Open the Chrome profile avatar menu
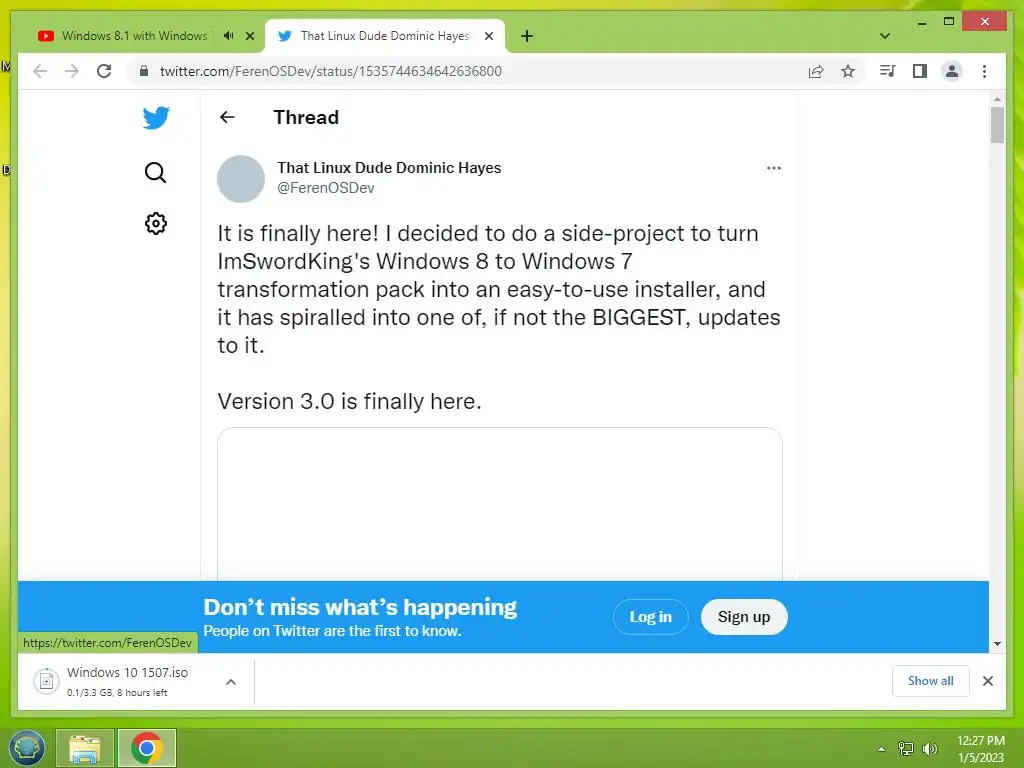Image resolution: width=1024 pixels, height=768 pixels. [x=952, y=71]
